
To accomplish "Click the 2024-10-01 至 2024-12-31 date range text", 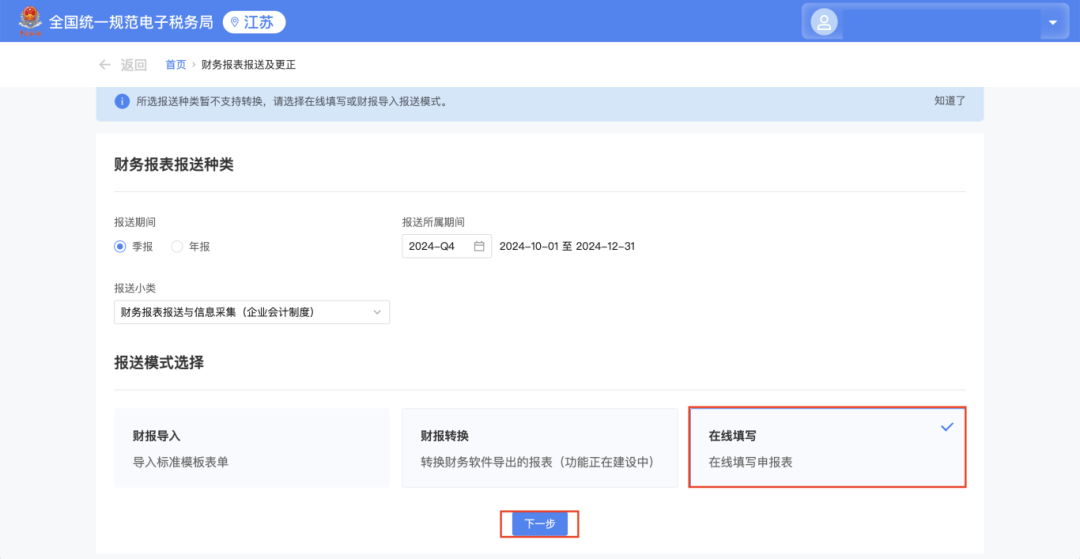I will click(x=567, y=246).
